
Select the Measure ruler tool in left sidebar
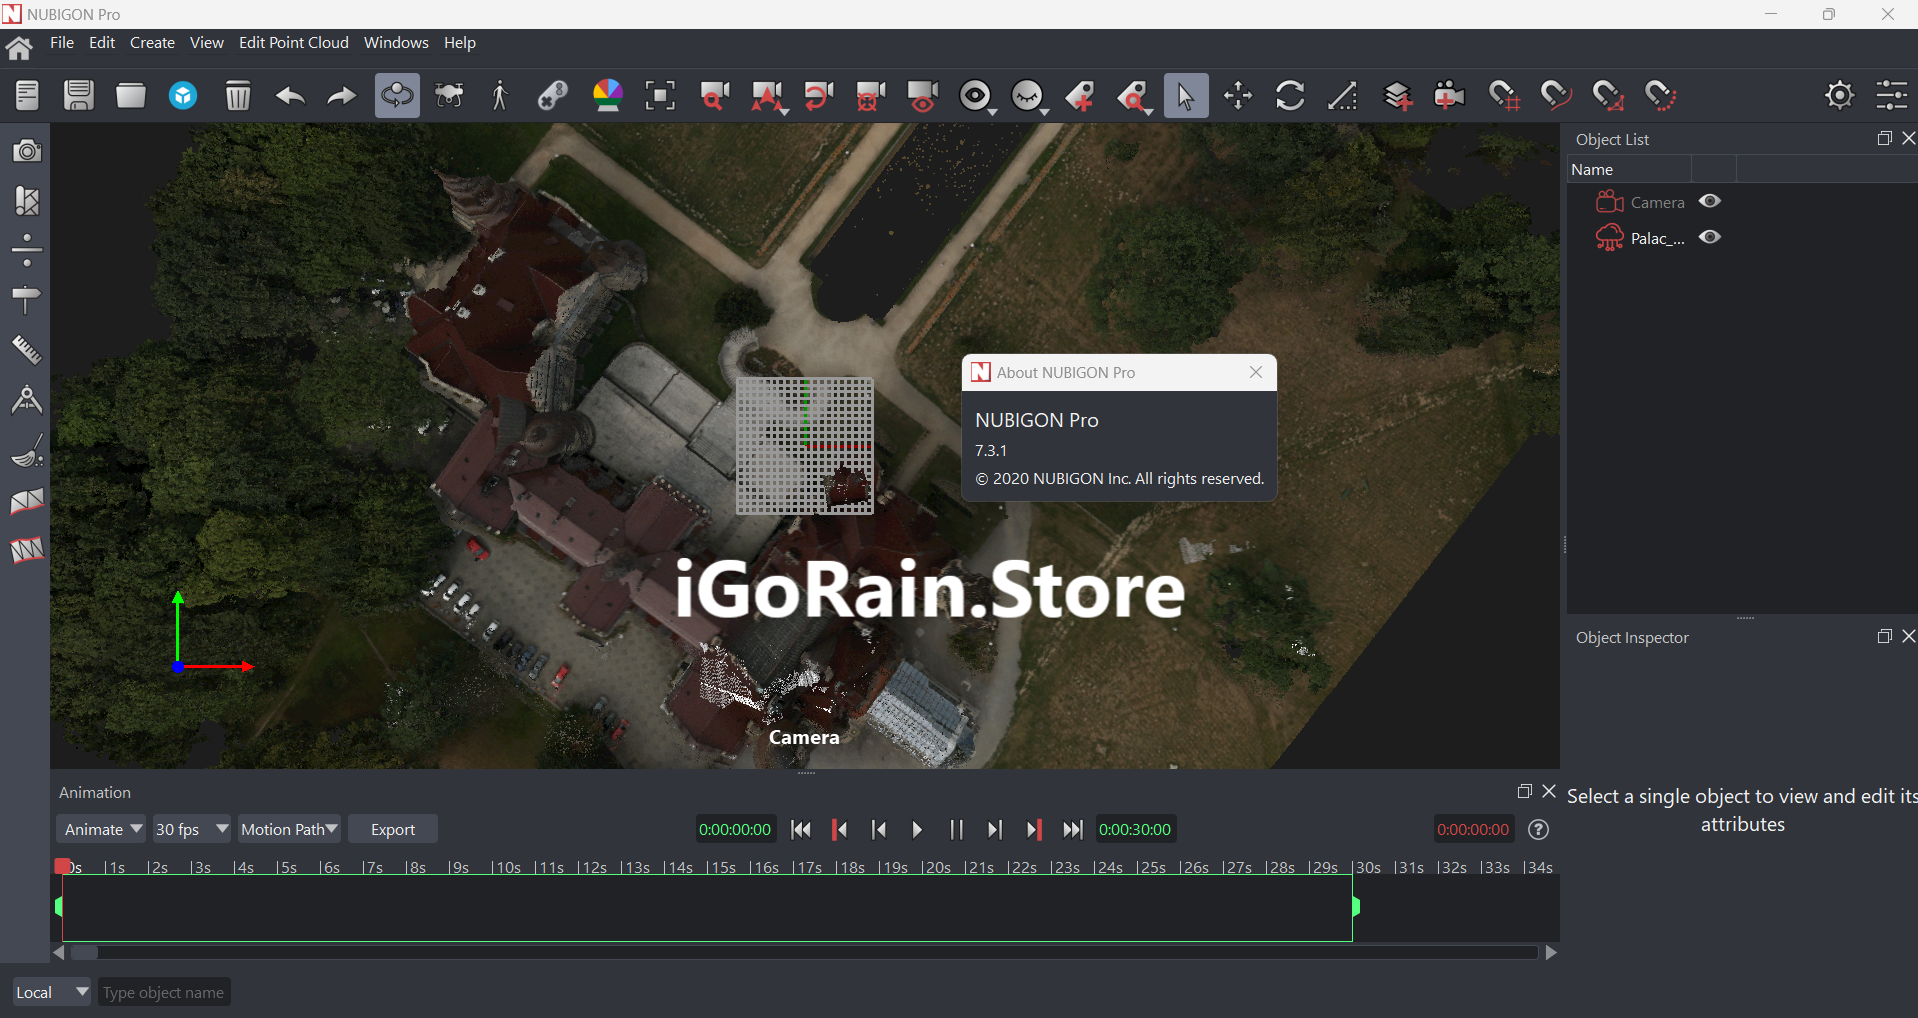click(x=25, y=348)
